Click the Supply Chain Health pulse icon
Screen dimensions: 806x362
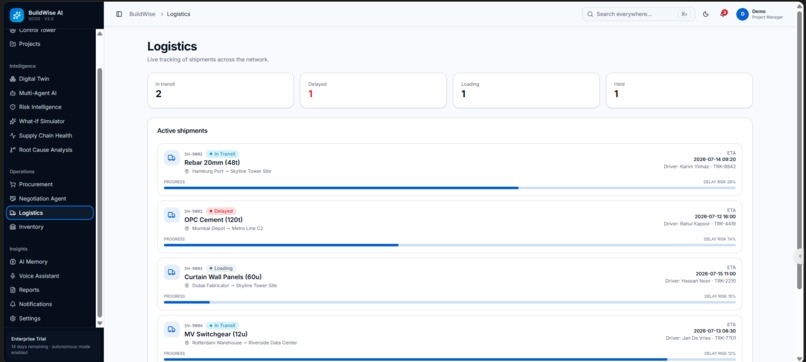pos(13,136)
